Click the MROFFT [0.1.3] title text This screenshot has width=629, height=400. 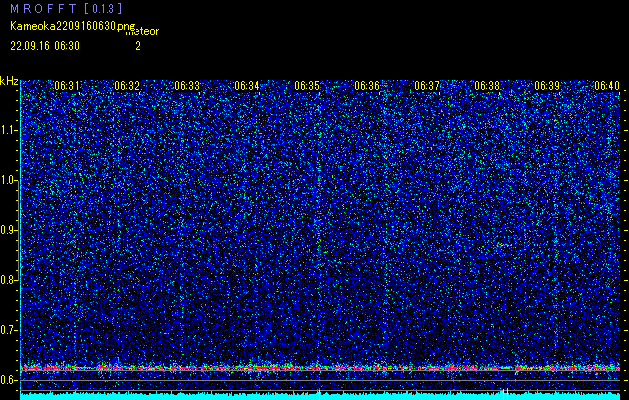click(67, 8)
